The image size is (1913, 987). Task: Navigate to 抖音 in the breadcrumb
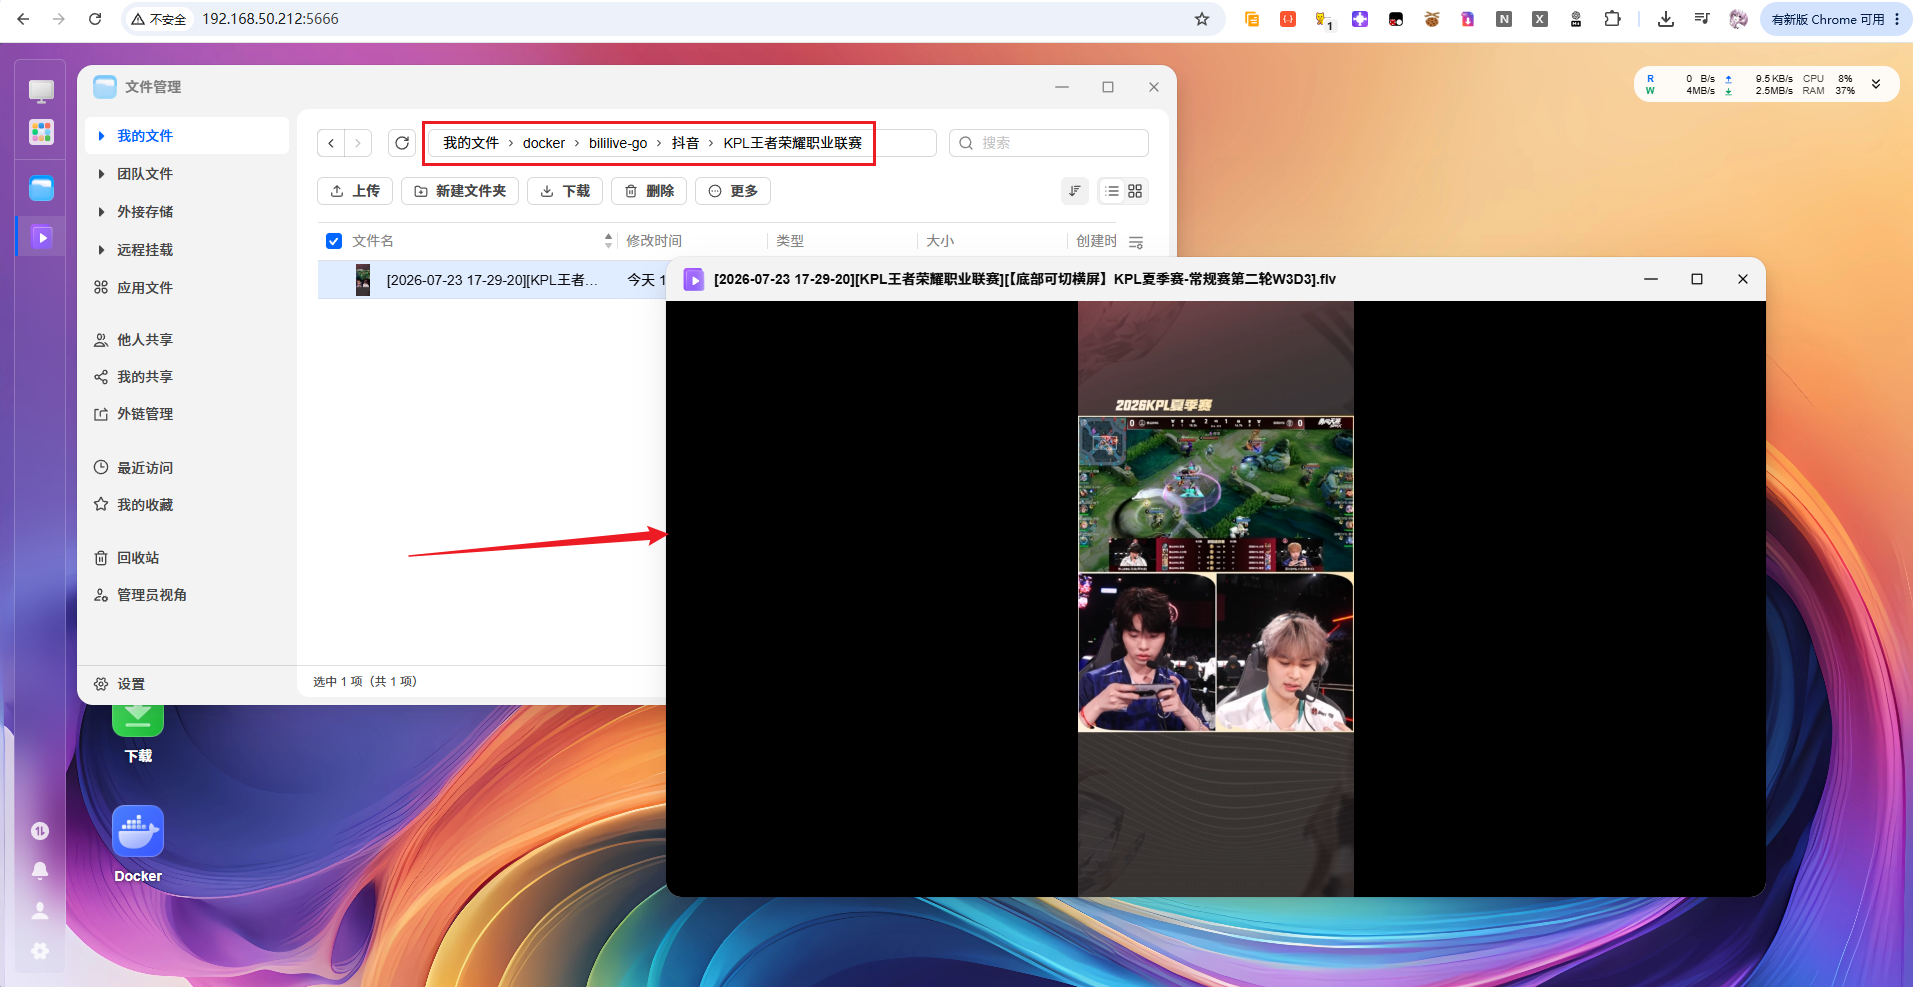685,143
